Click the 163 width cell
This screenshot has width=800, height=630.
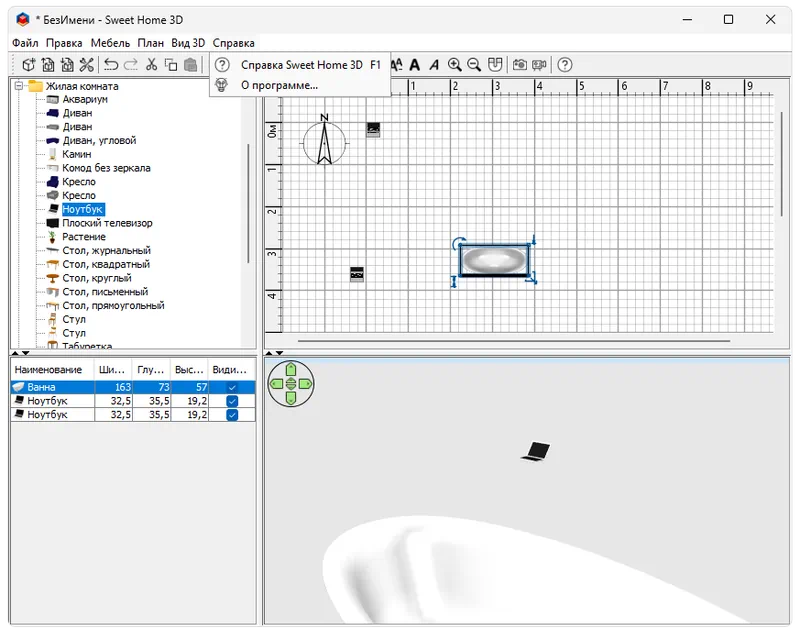pyautogui.click(x=113, y=387)
